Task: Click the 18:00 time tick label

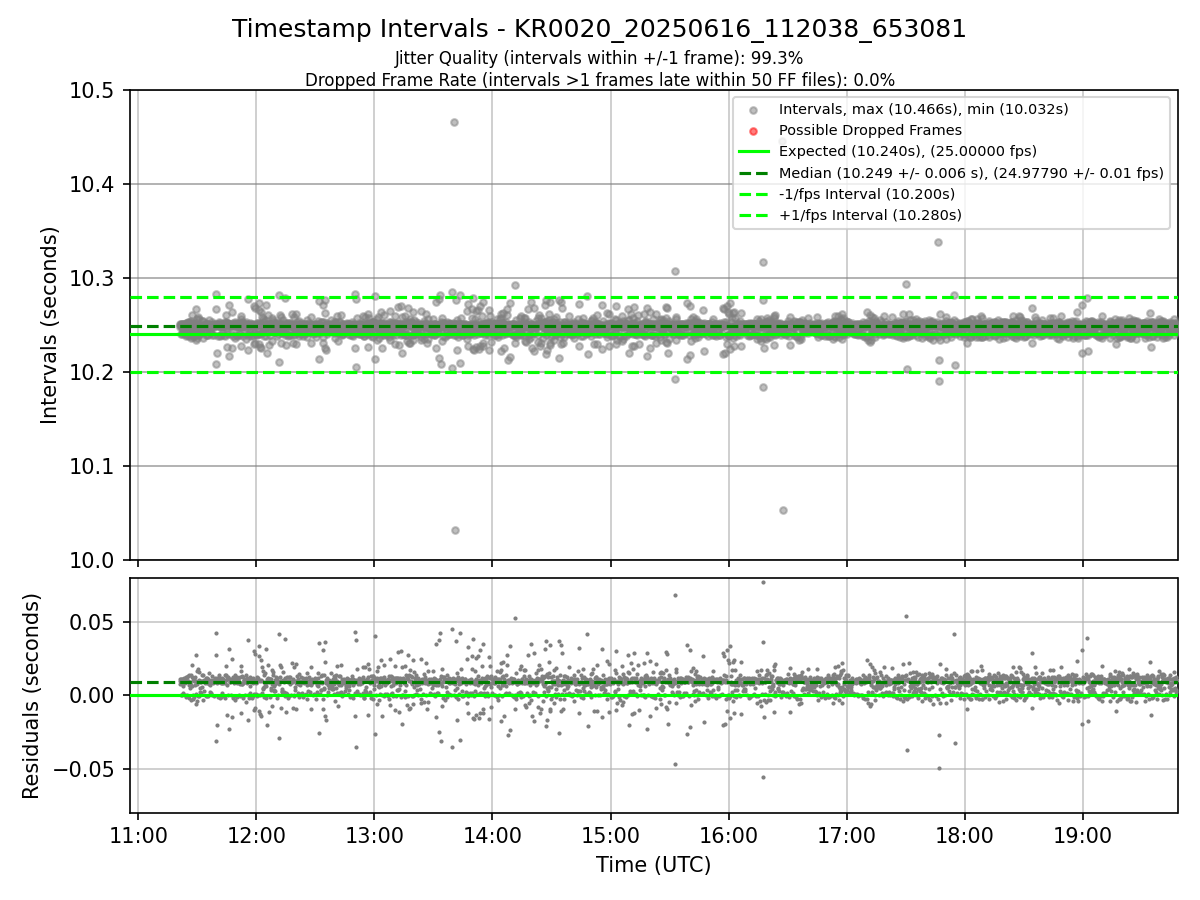Action: 965,835
